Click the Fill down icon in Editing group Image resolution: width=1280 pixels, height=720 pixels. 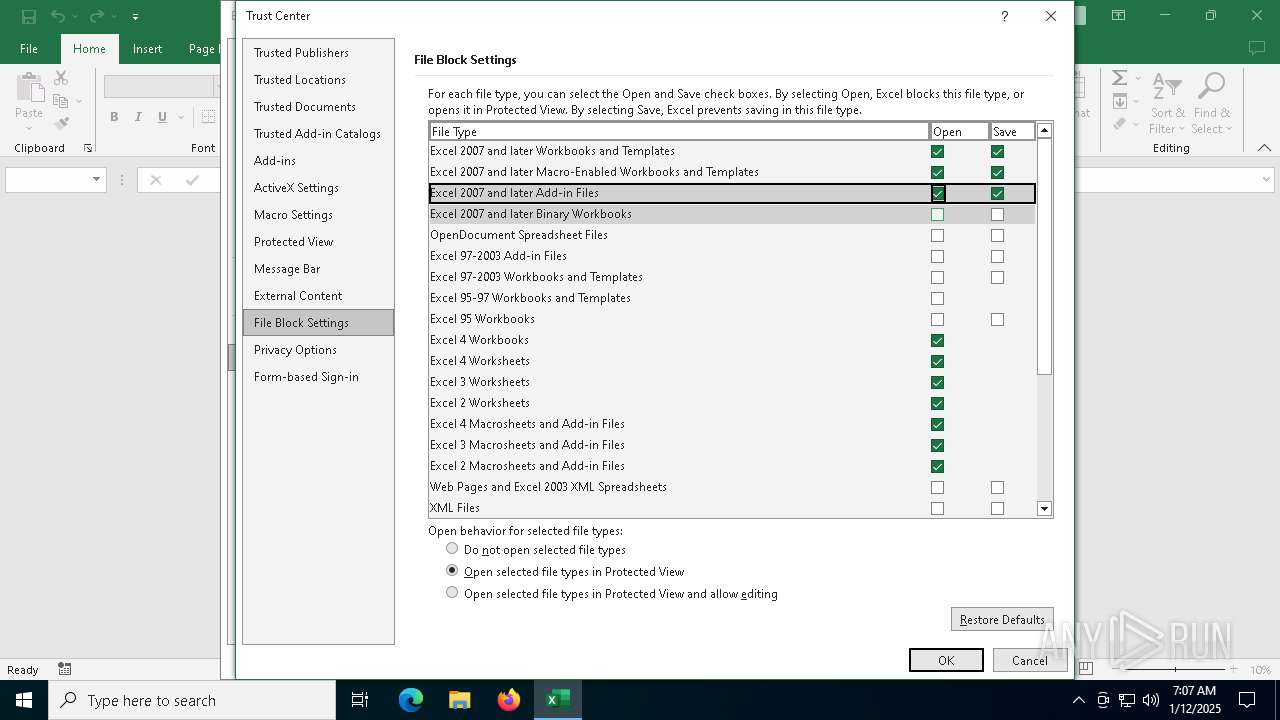1120,101
